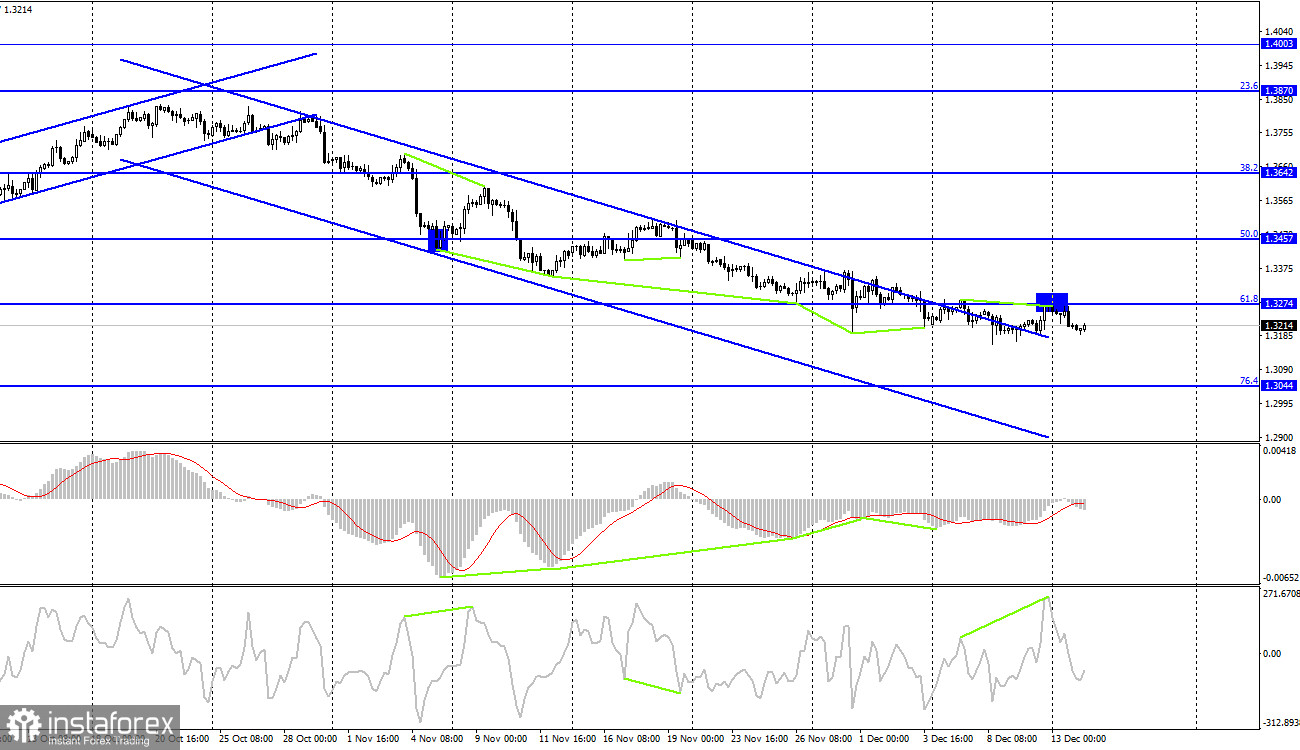Select the 1.3642 blue price tag

tap(1279, 173)
